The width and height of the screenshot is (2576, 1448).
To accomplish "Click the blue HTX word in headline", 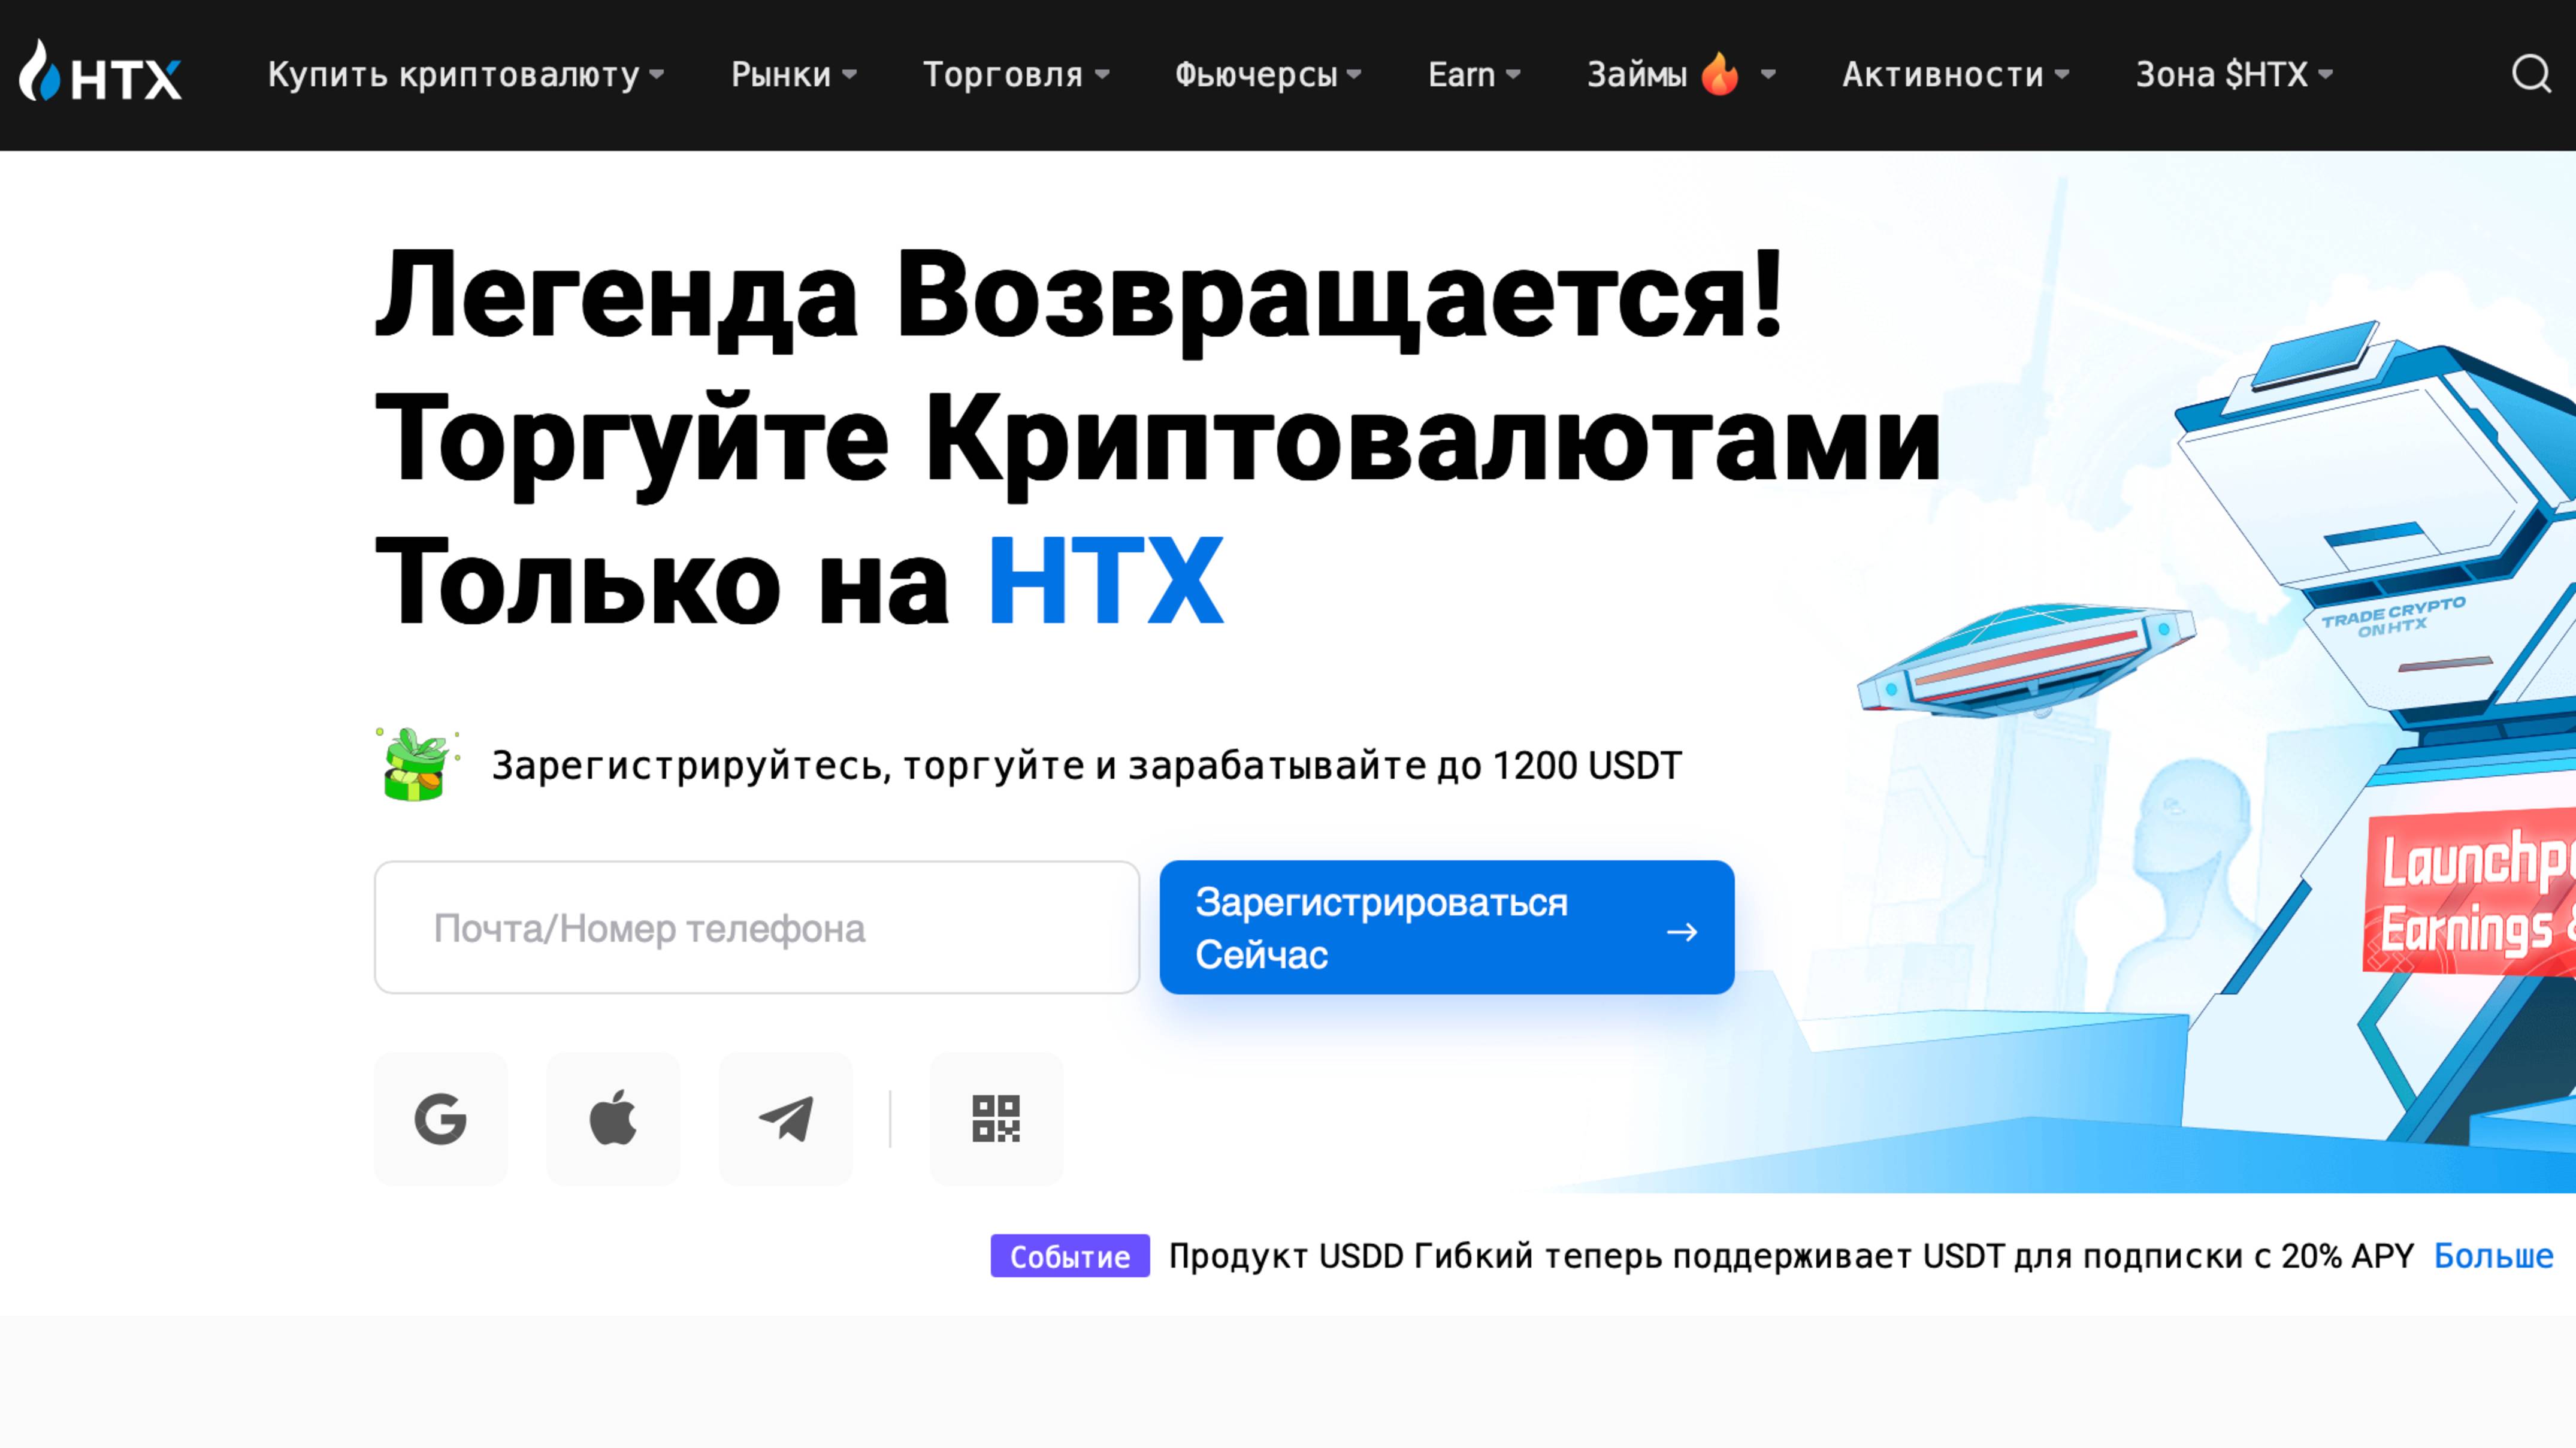I will click(x=1105, y=582).
